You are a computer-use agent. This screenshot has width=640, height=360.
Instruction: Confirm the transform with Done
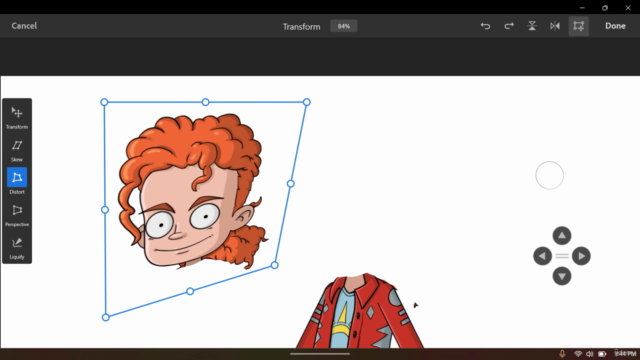coord(615,26)
